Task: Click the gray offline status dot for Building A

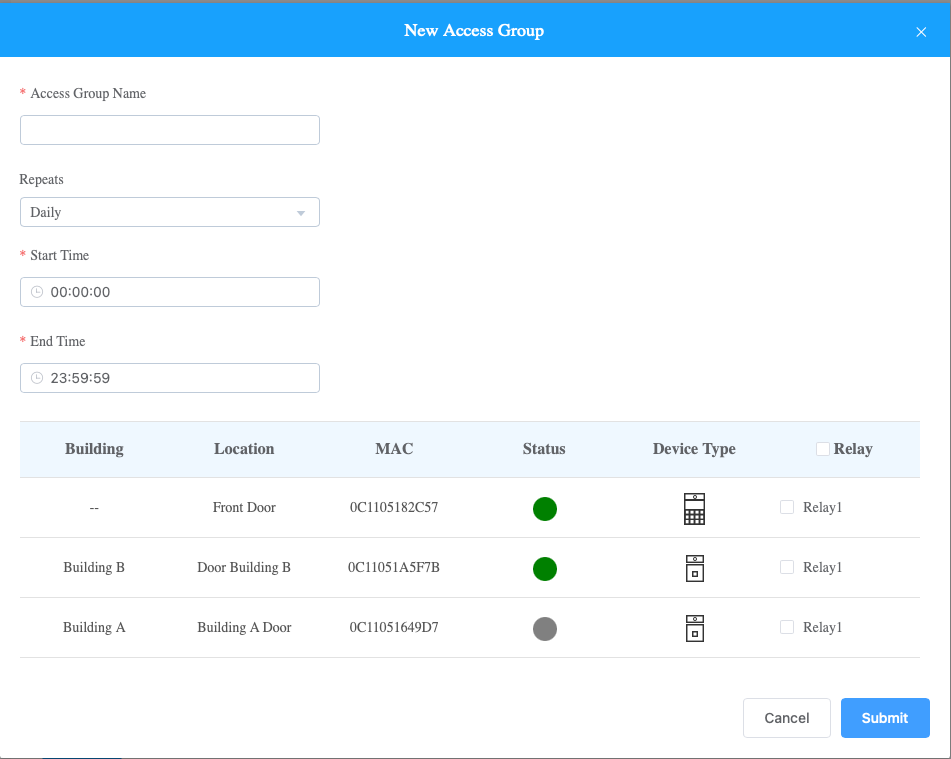Action: [x=544, y=628]
